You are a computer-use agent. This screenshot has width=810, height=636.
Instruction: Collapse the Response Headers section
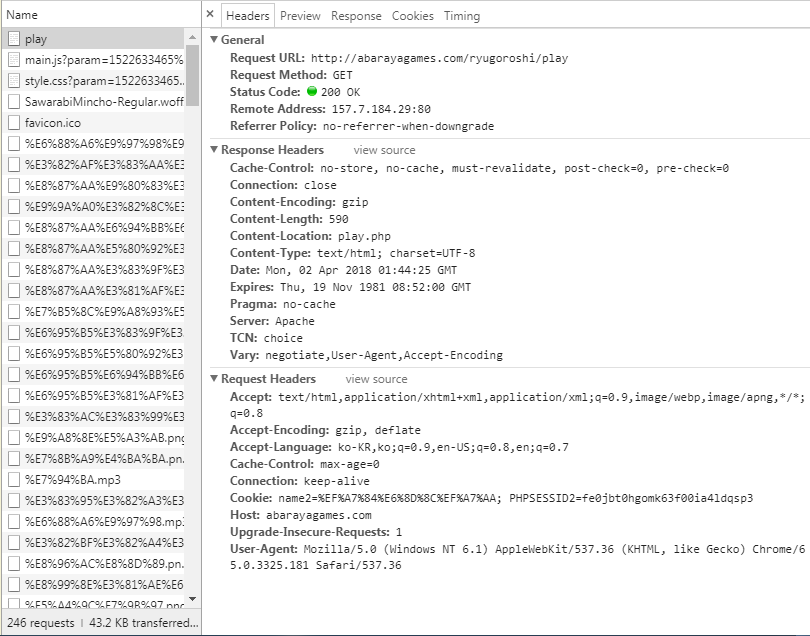coord(214,150)
